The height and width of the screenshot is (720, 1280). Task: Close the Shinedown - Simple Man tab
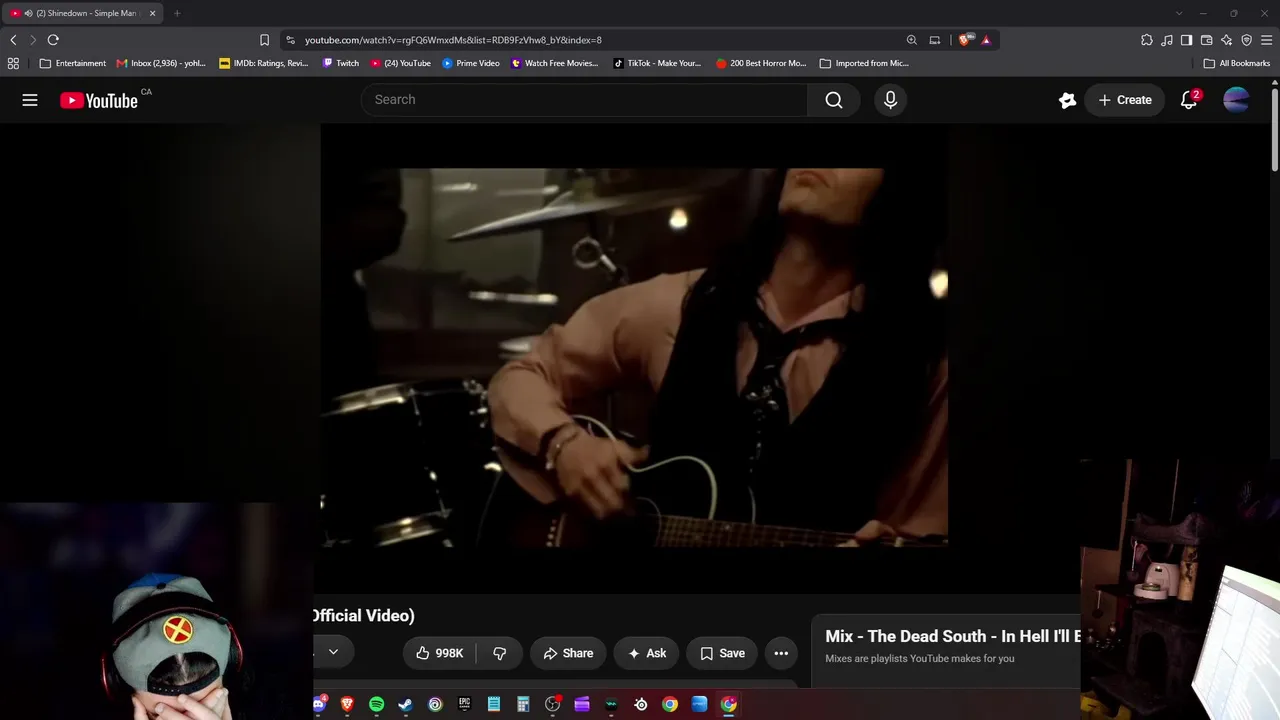(152, 13)
